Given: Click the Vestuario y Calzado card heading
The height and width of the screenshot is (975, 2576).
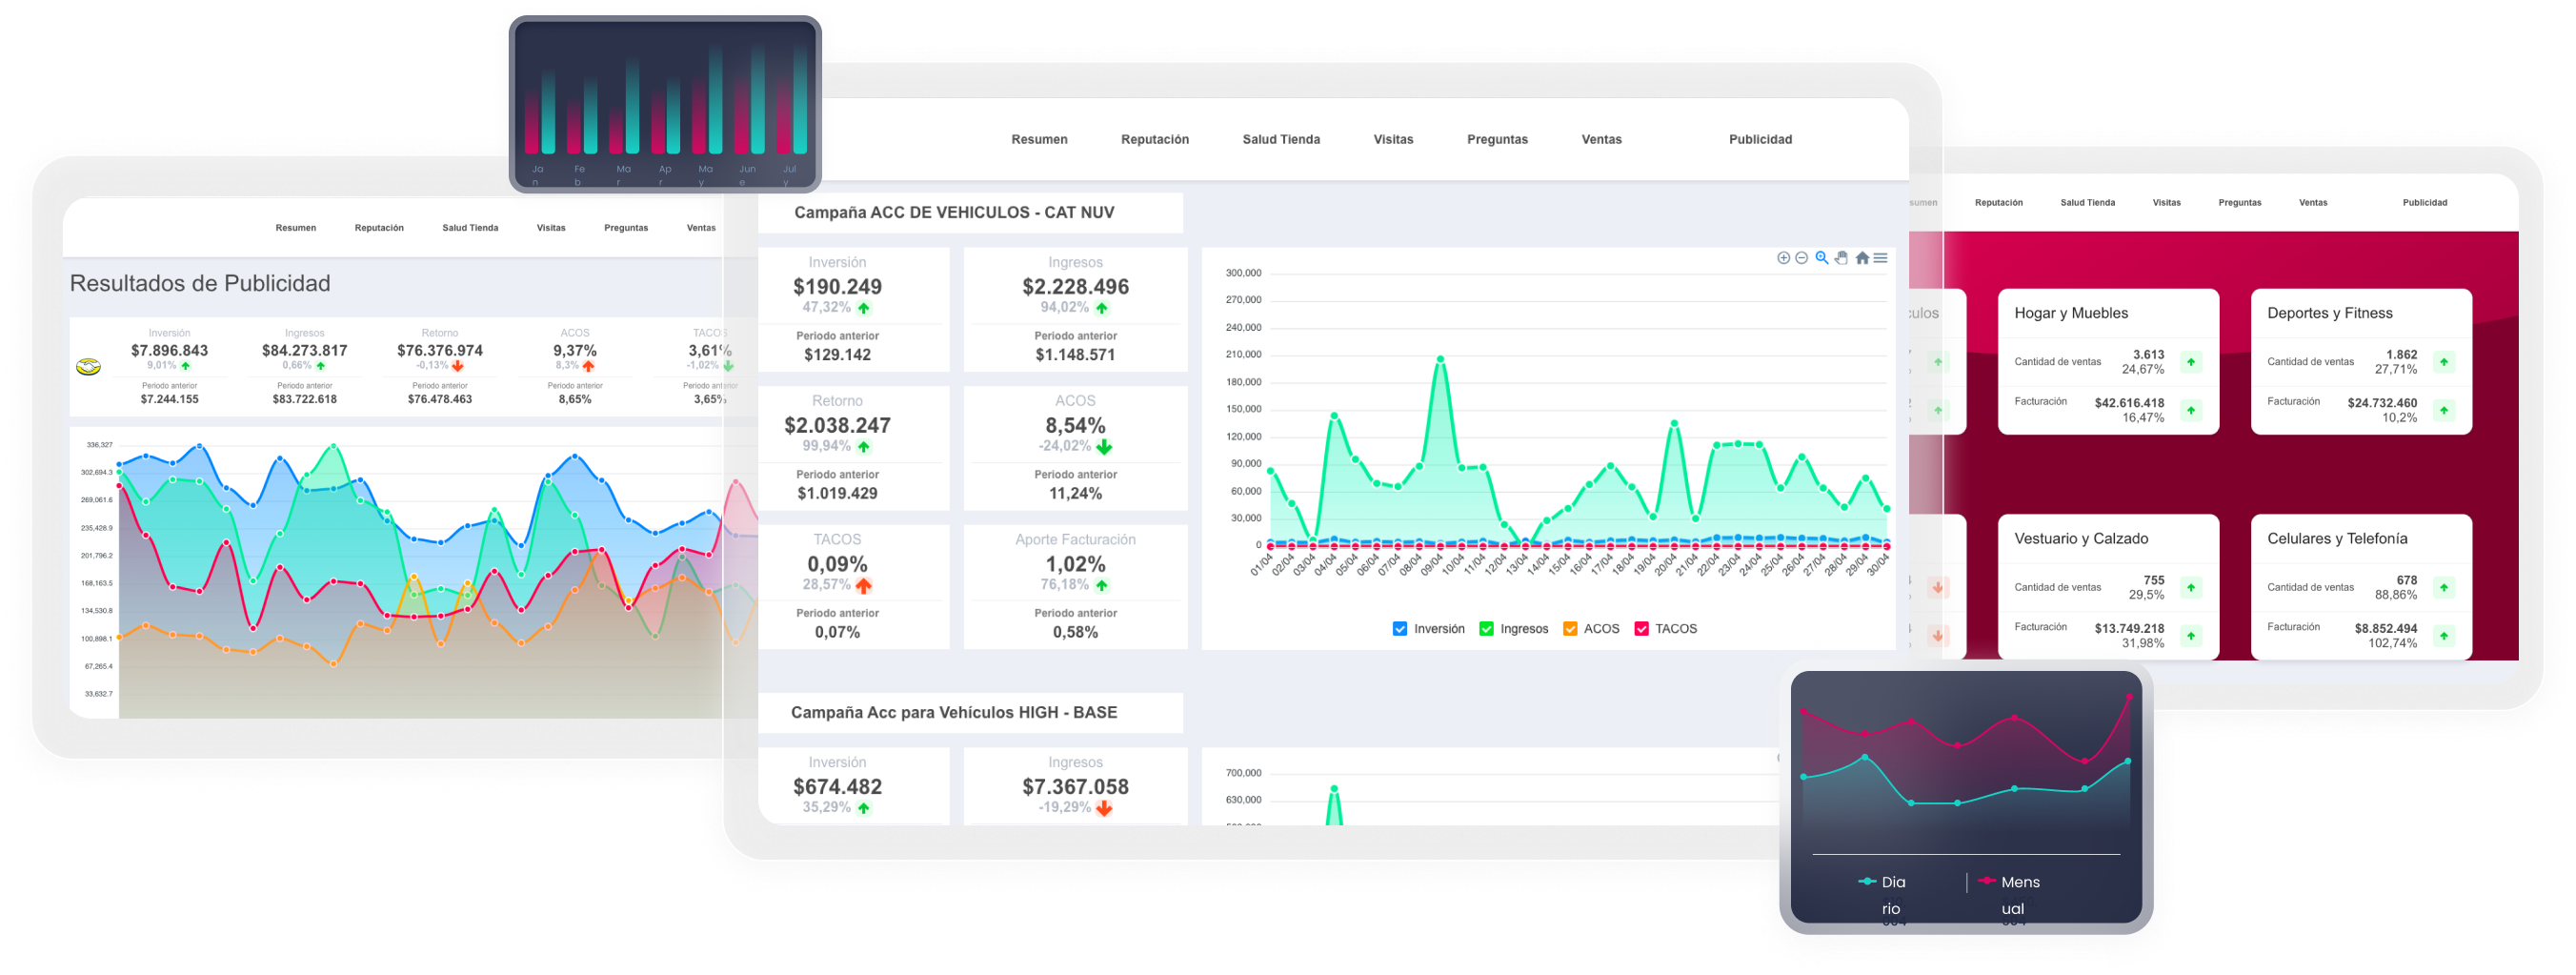Looking at the screenshot, I should pos(2081,539).
